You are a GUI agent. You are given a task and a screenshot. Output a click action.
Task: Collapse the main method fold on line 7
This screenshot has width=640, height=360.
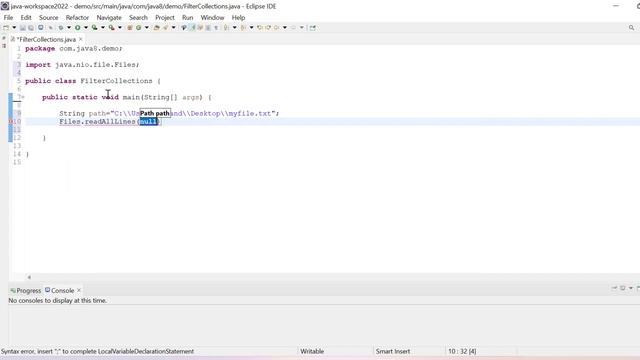click(23, 97)
